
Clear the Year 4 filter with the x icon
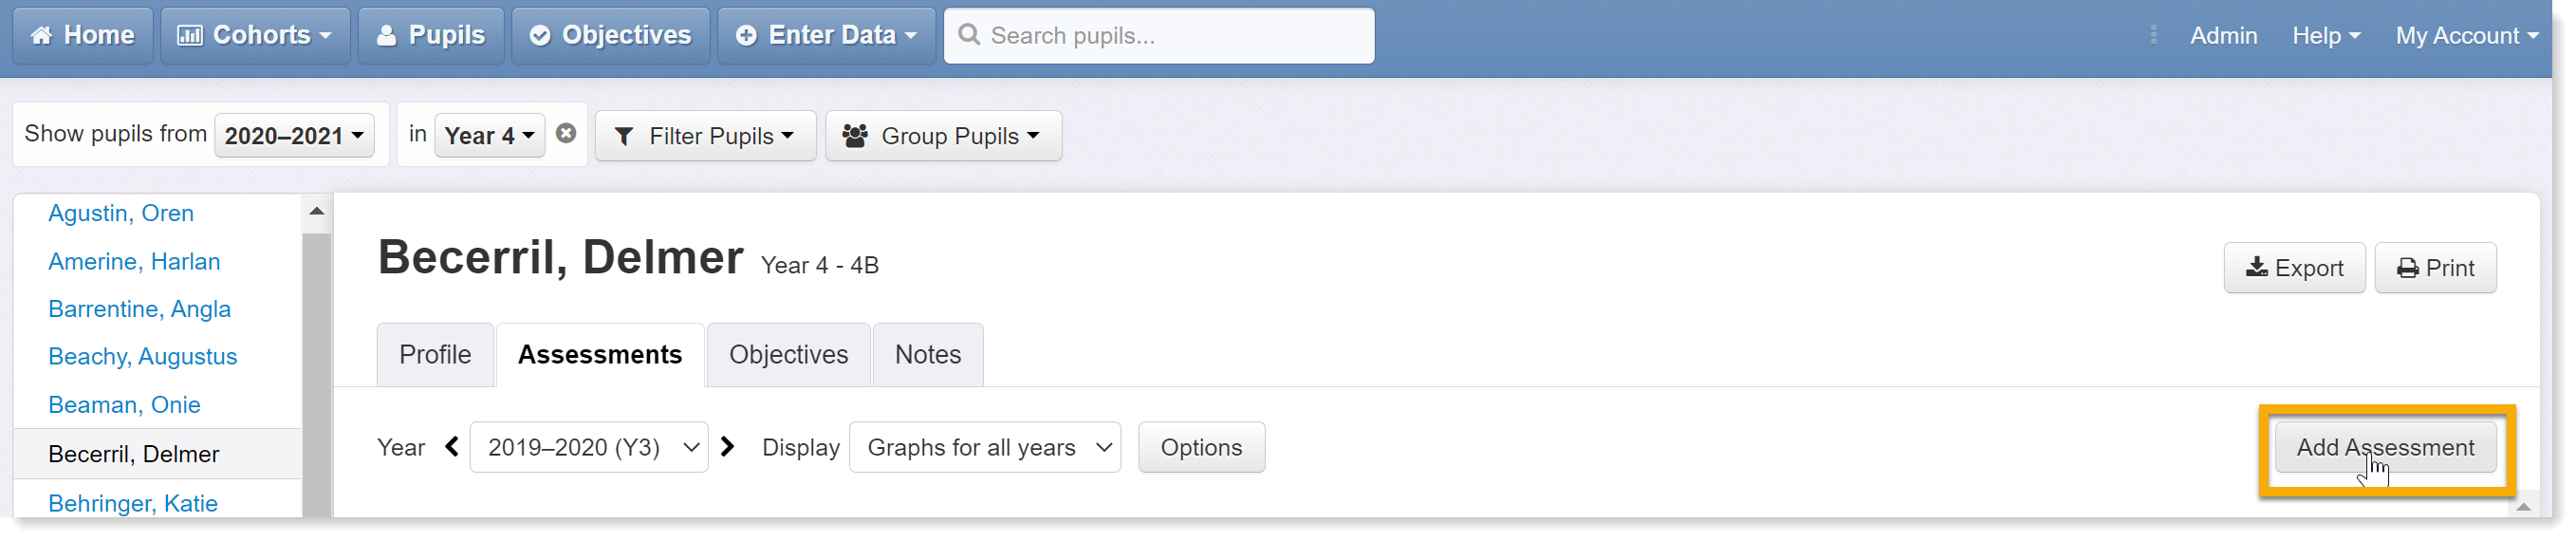click(x=566, y=134)
